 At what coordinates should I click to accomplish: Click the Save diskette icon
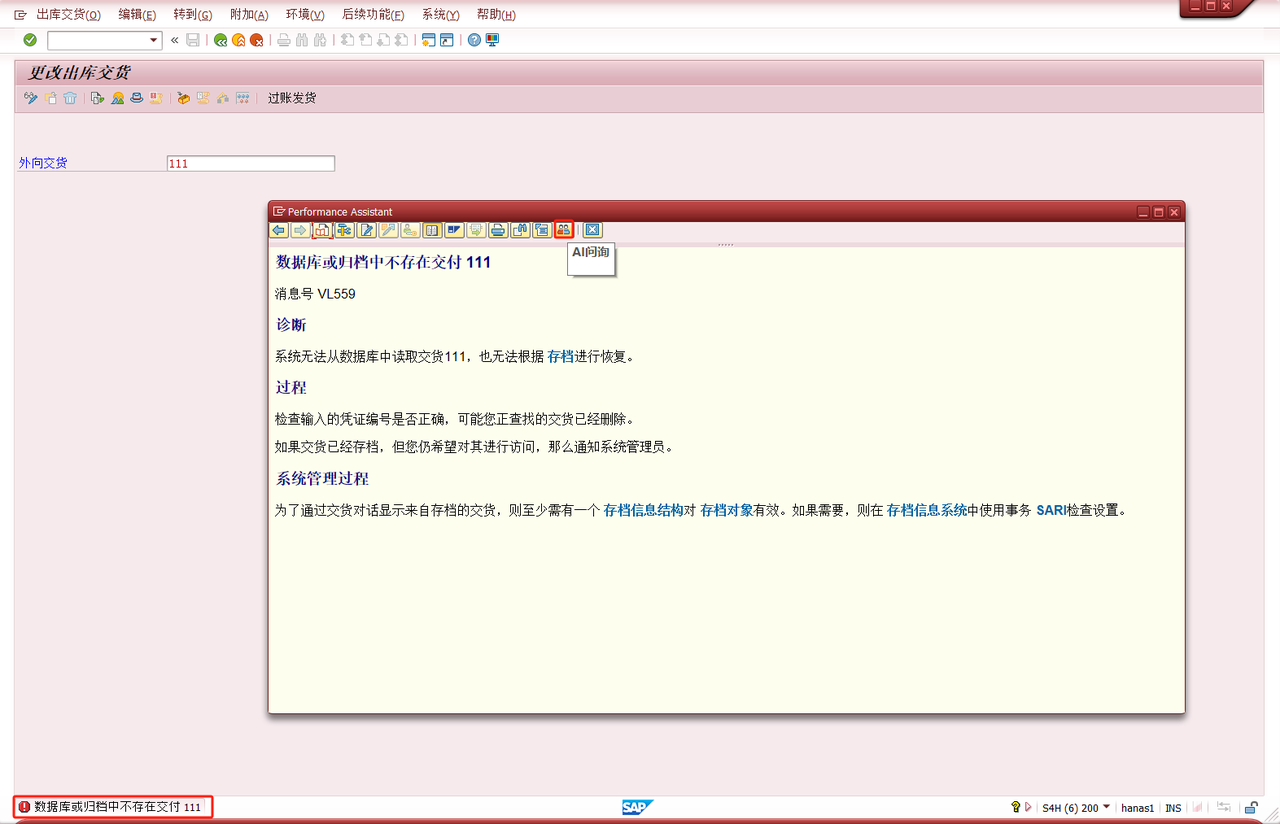(193, 40)
